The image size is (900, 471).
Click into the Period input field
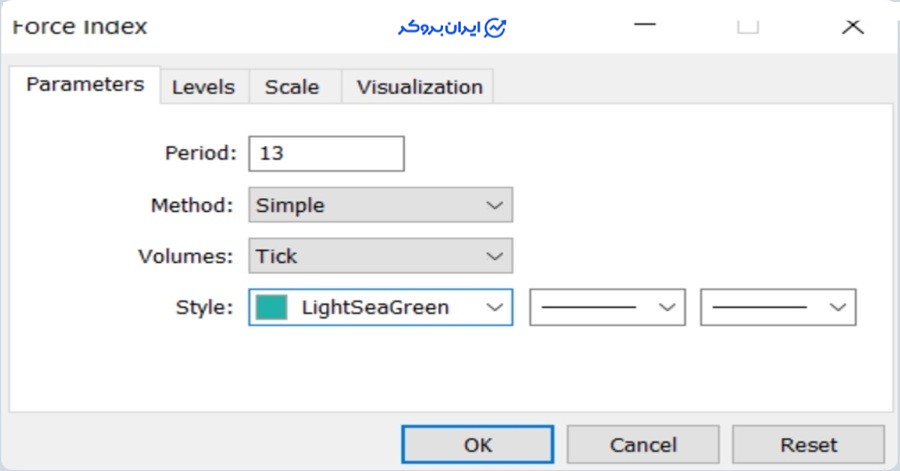tap(326, 154)
